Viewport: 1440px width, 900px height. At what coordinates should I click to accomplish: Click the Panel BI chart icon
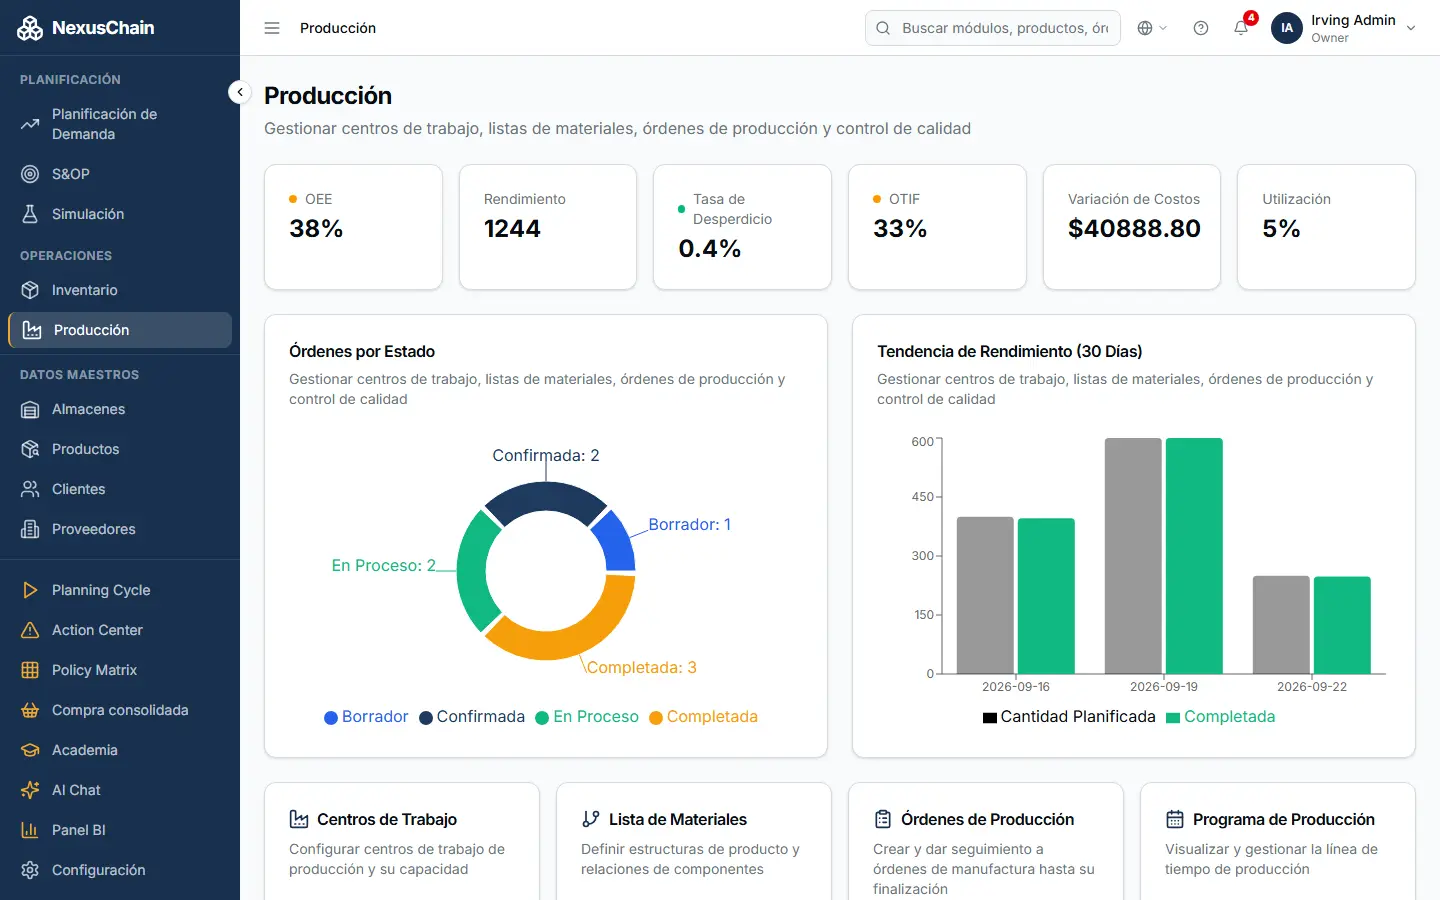coord(30,830)
